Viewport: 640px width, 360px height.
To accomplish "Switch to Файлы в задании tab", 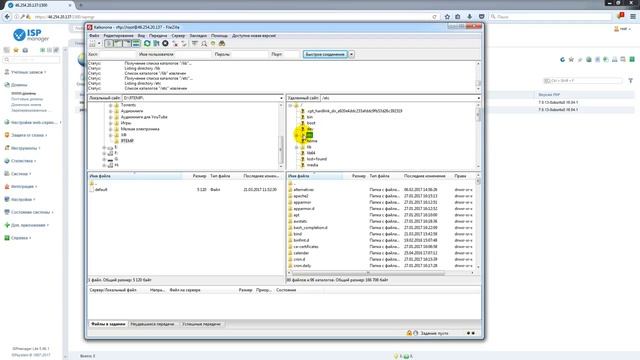I will click(108, 324).
